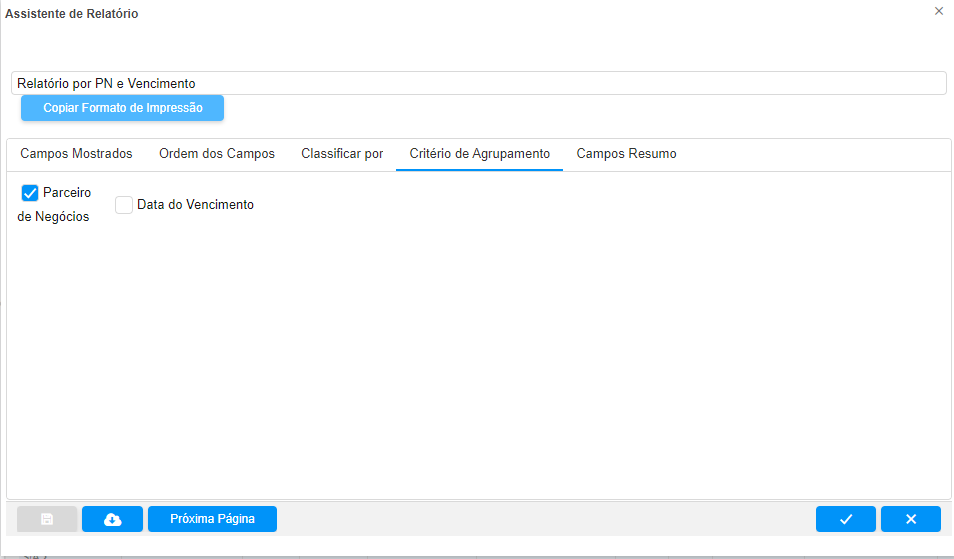This screenshot has height=559, width=954.
Task: Click the cloud download icon button
Action: click(112, 519)
